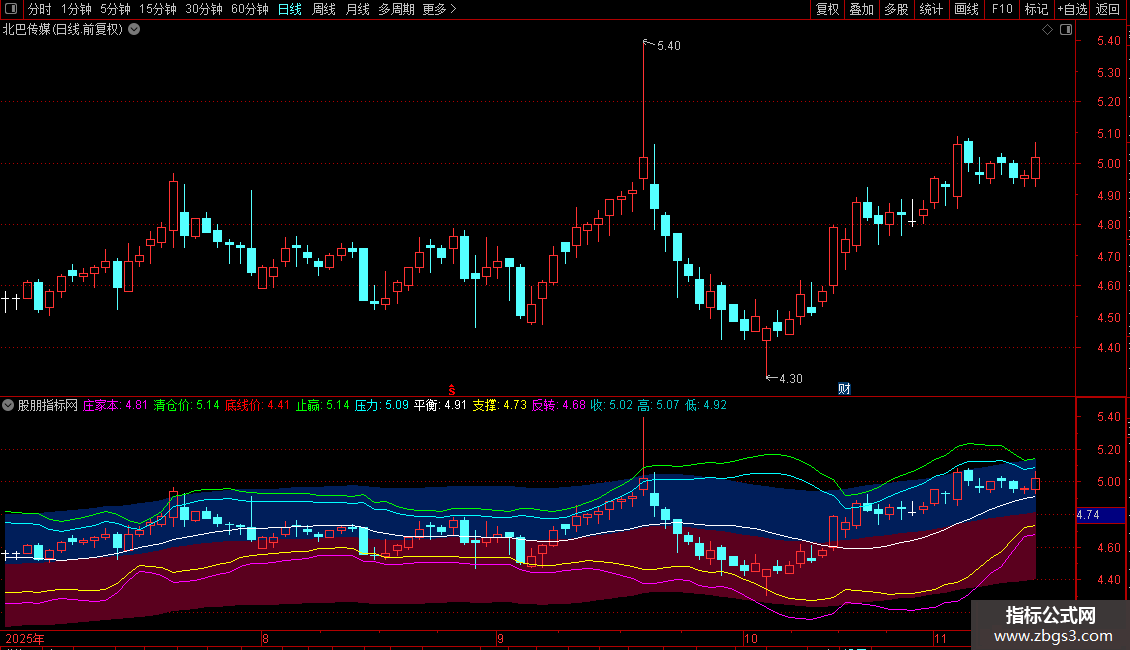
Task: Toggle the left panel icon in top-left corner
Action: pos(10,10)
